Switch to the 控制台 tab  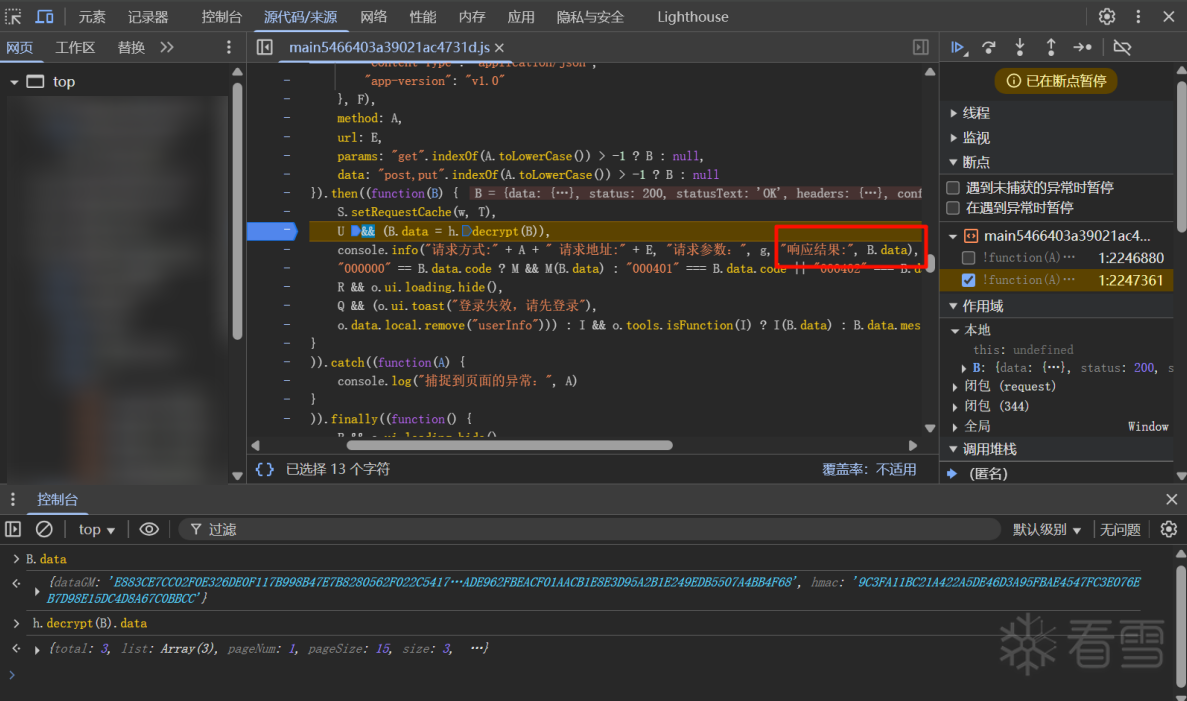click(x=222, y=17)
